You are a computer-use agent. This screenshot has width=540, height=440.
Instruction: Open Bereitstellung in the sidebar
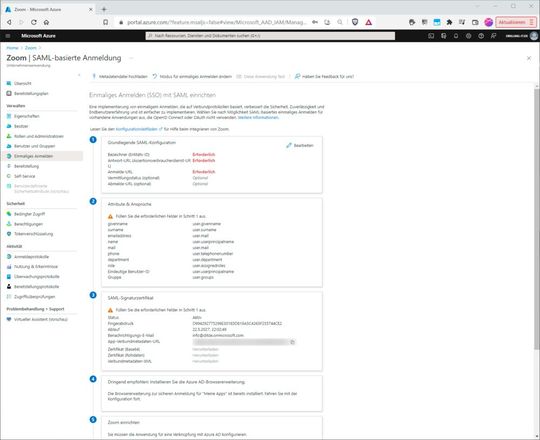pyautogui.click(x=26, y=166)
